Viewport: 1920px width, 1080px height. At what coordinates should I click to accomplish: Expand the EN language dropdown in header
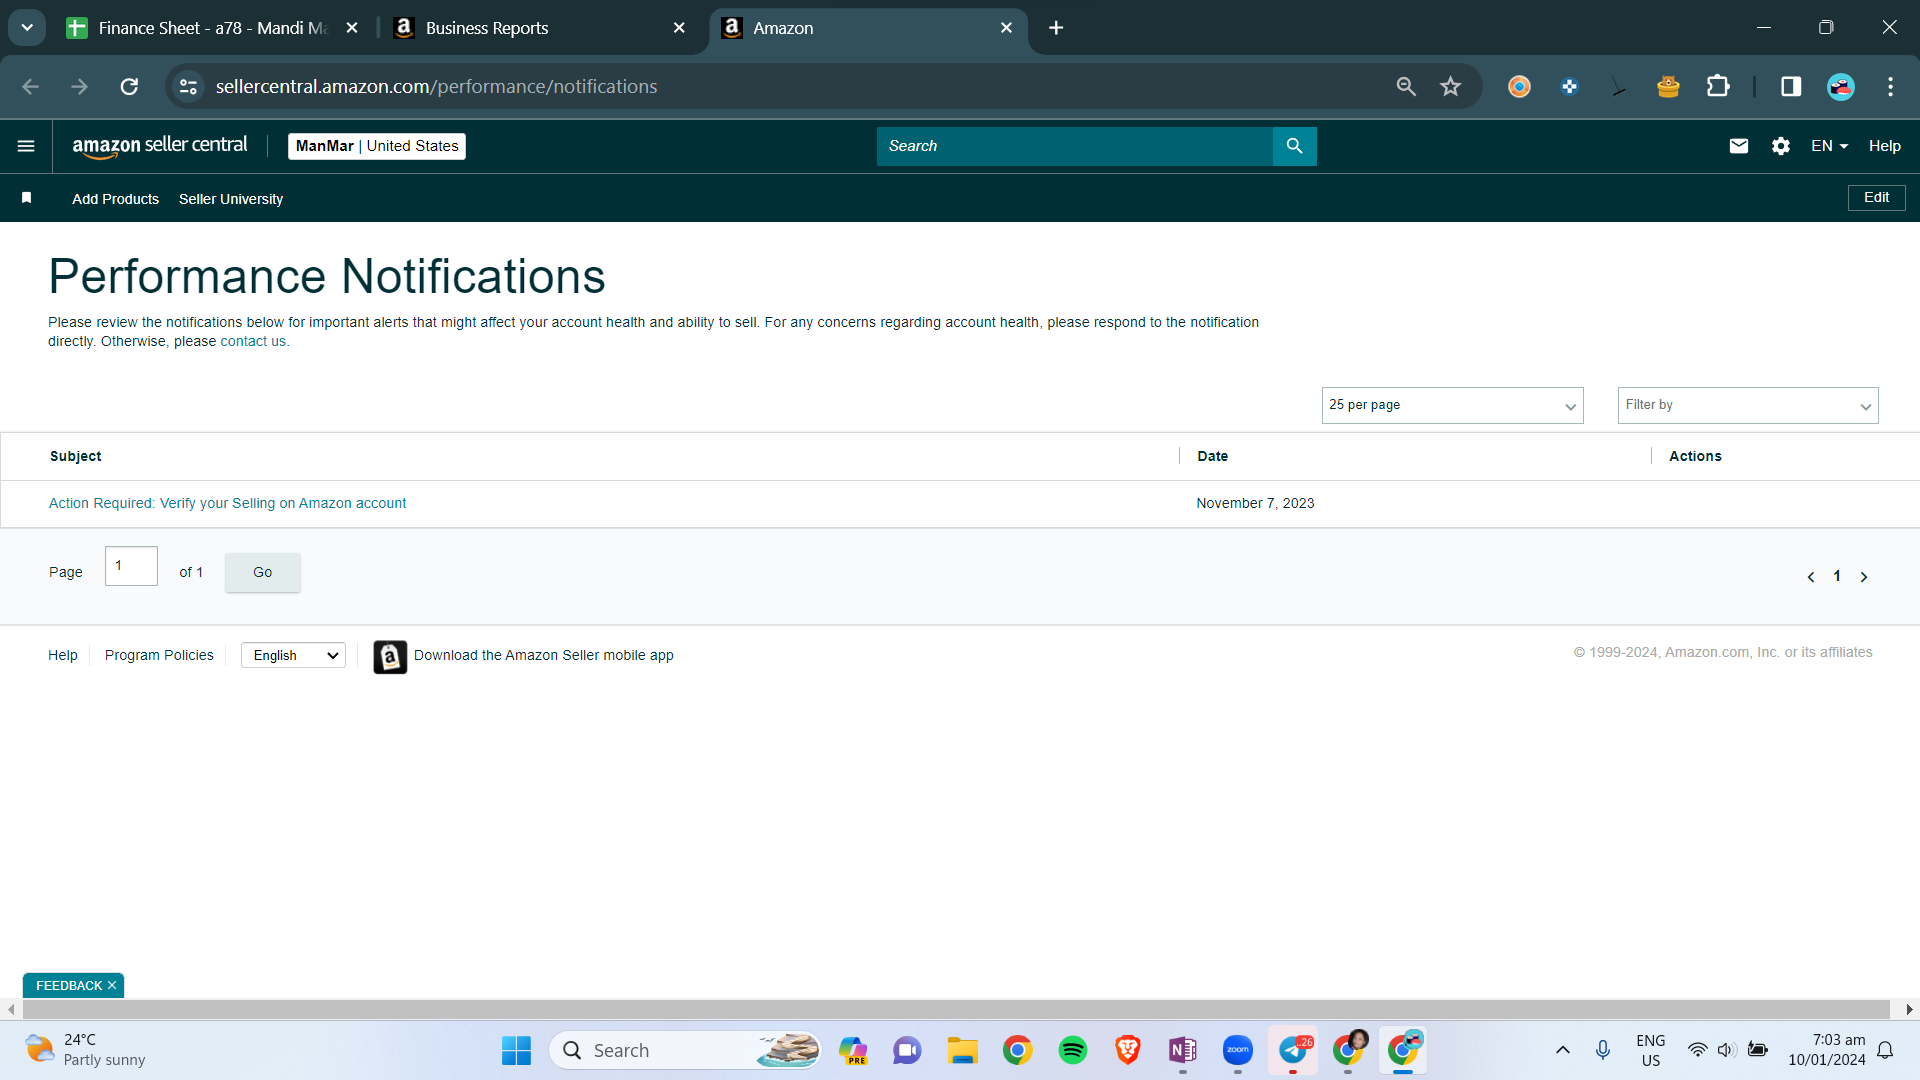[1829, 146]
